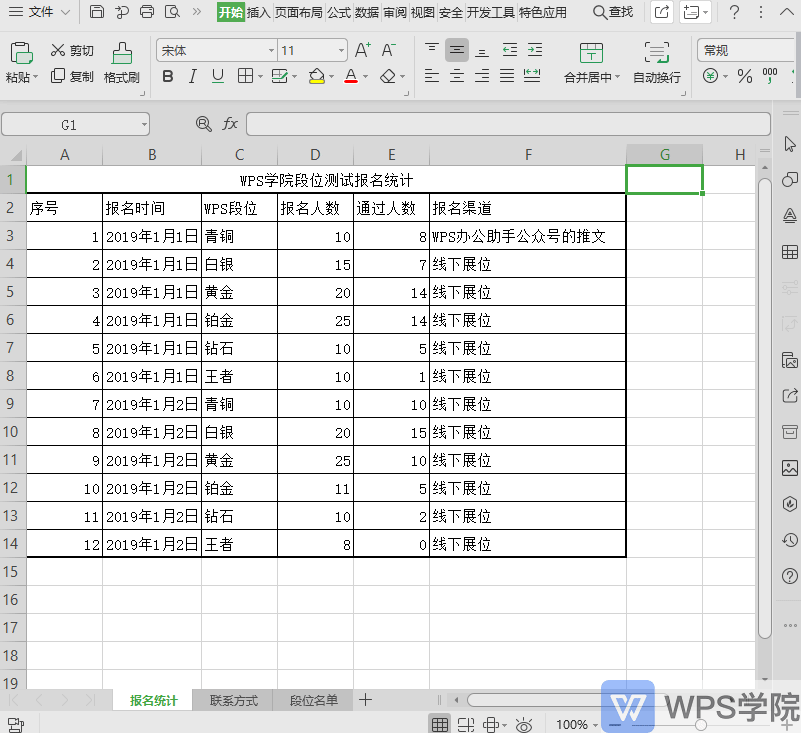The image size is (801, 733).
Task: Justify text alignment icon
Action: coord(507,76)
